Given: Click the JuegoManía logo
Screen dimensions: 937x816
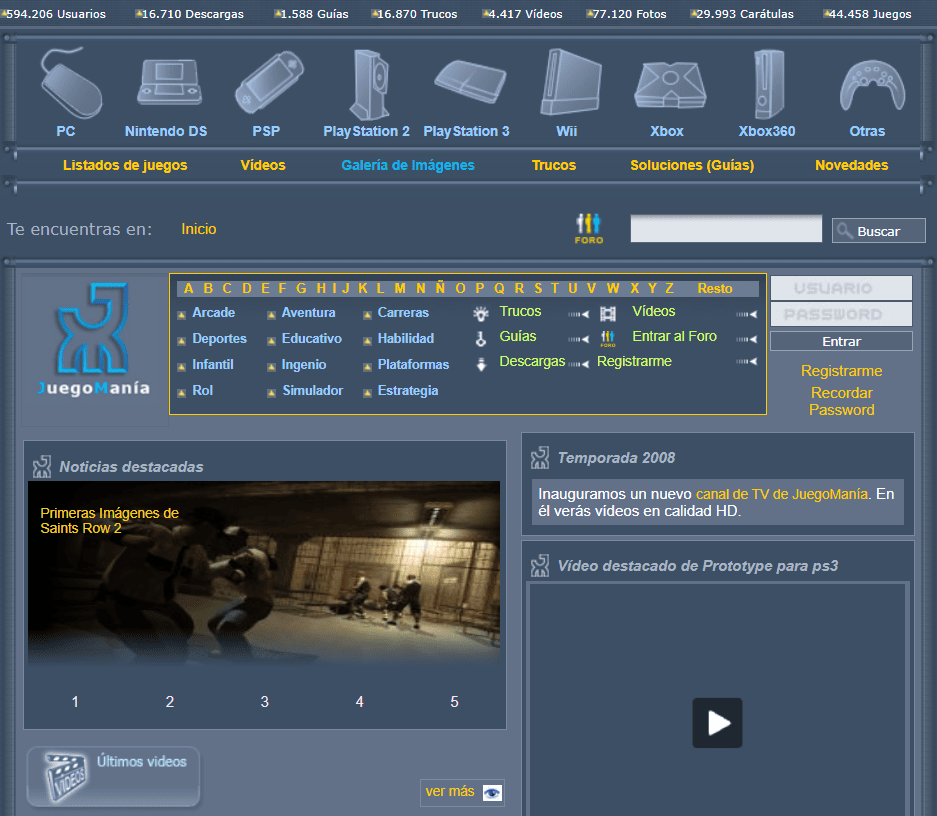Looking at the screenshot, I should 94,340.
